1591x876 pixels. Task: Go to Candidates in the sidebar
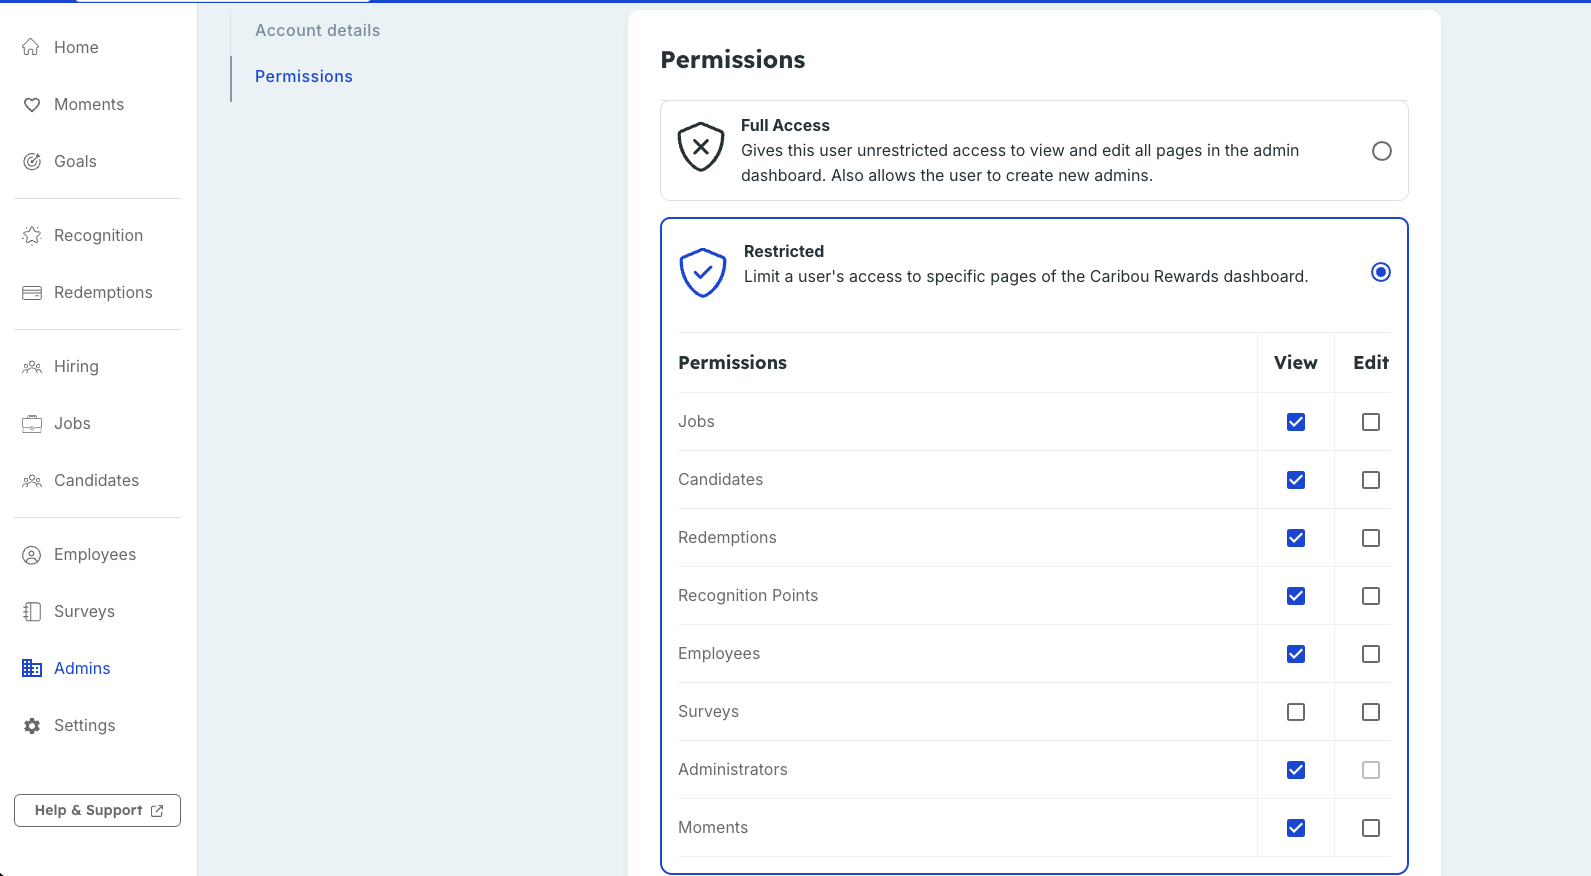96,480
